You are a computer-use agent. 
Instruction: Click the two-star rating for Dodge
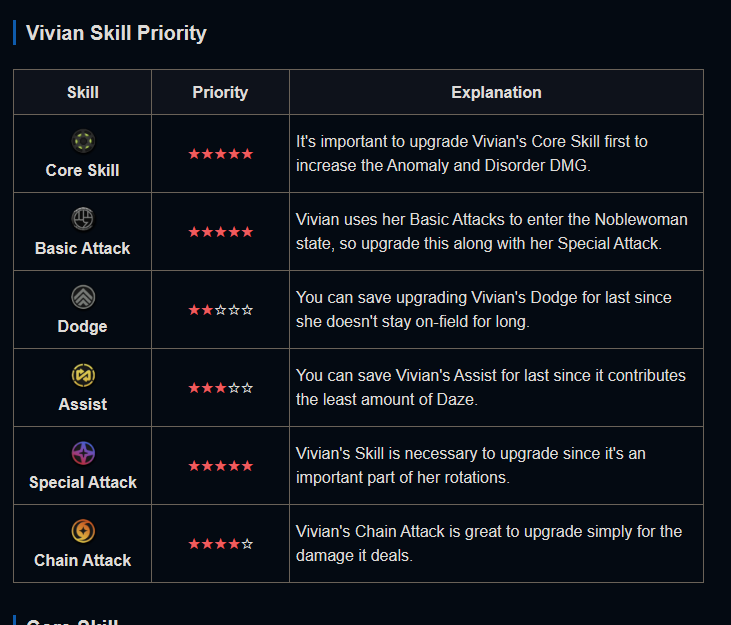(221, 310)
